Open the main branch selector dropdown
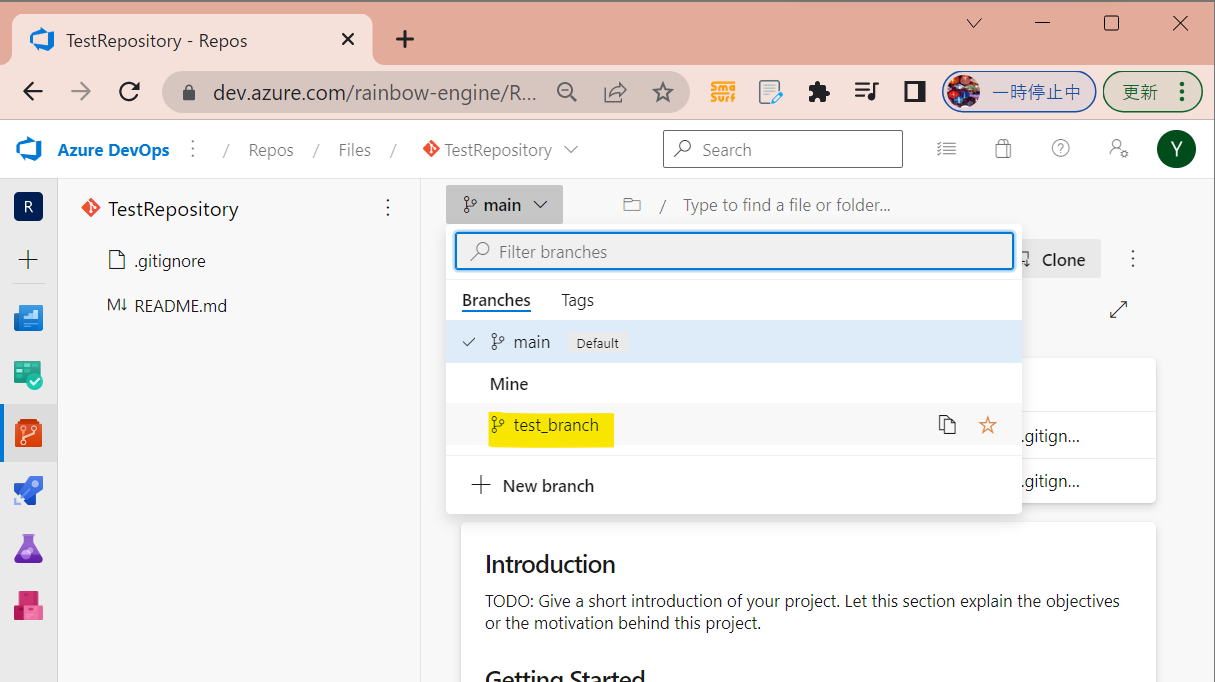This screenshot has width=1215, height=682. point(504,205)
